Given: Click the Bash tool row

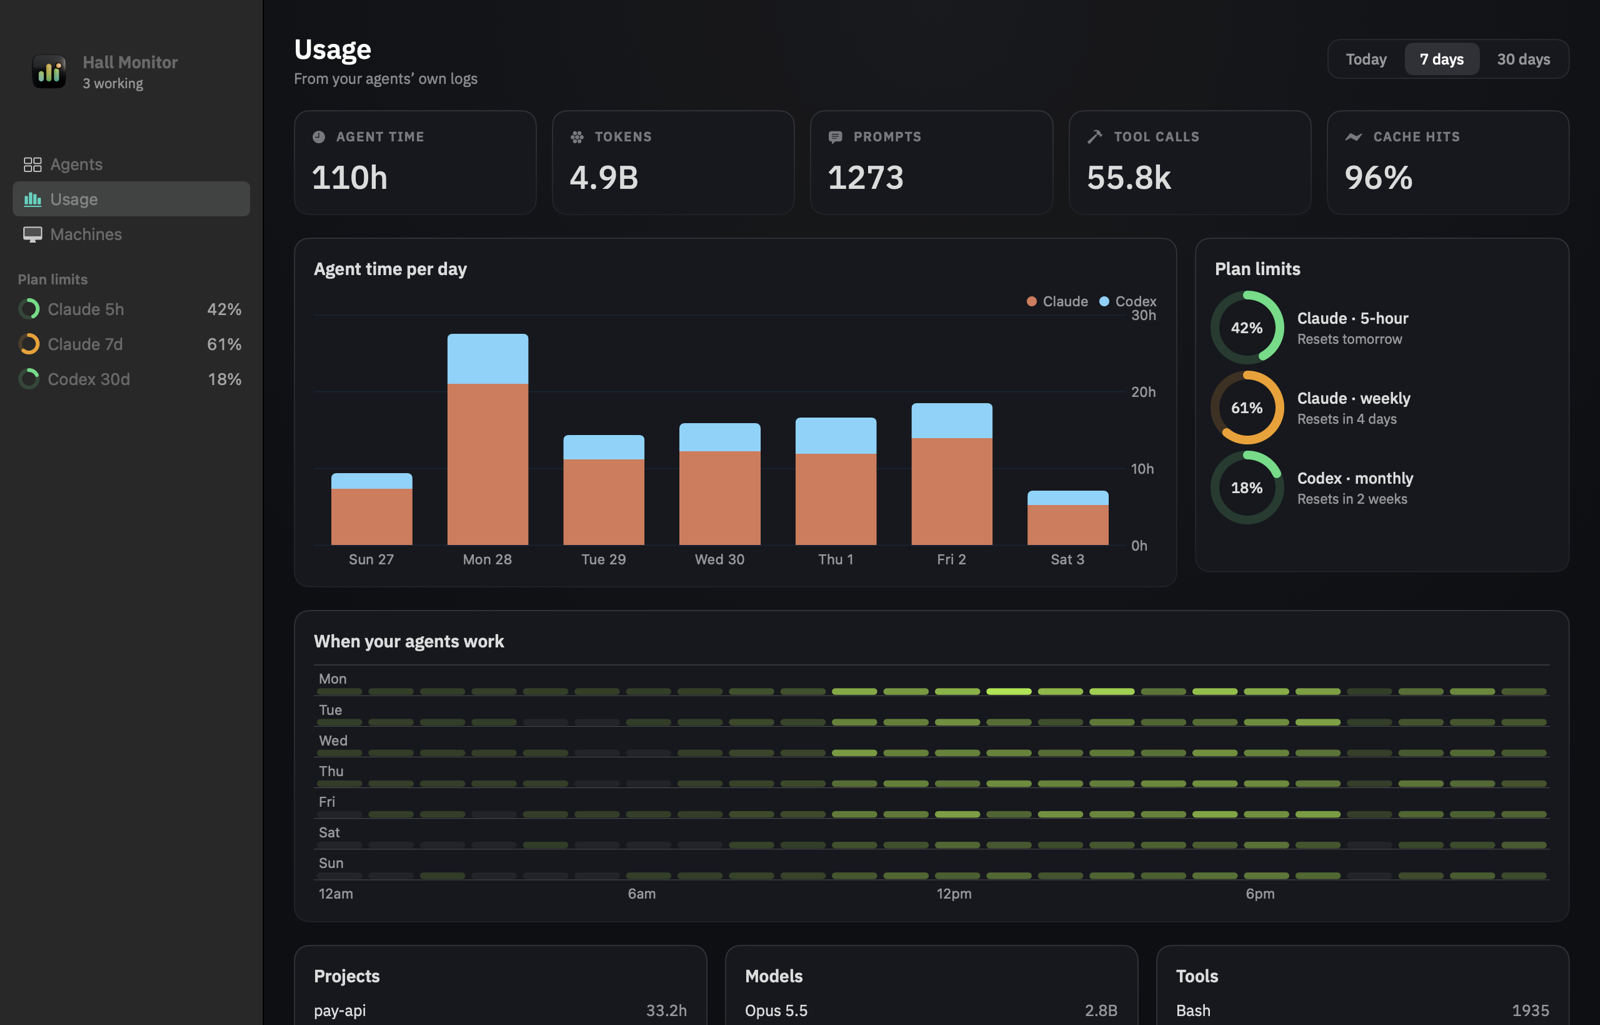Looking at the screenshot, I should coord(1362,1010).
